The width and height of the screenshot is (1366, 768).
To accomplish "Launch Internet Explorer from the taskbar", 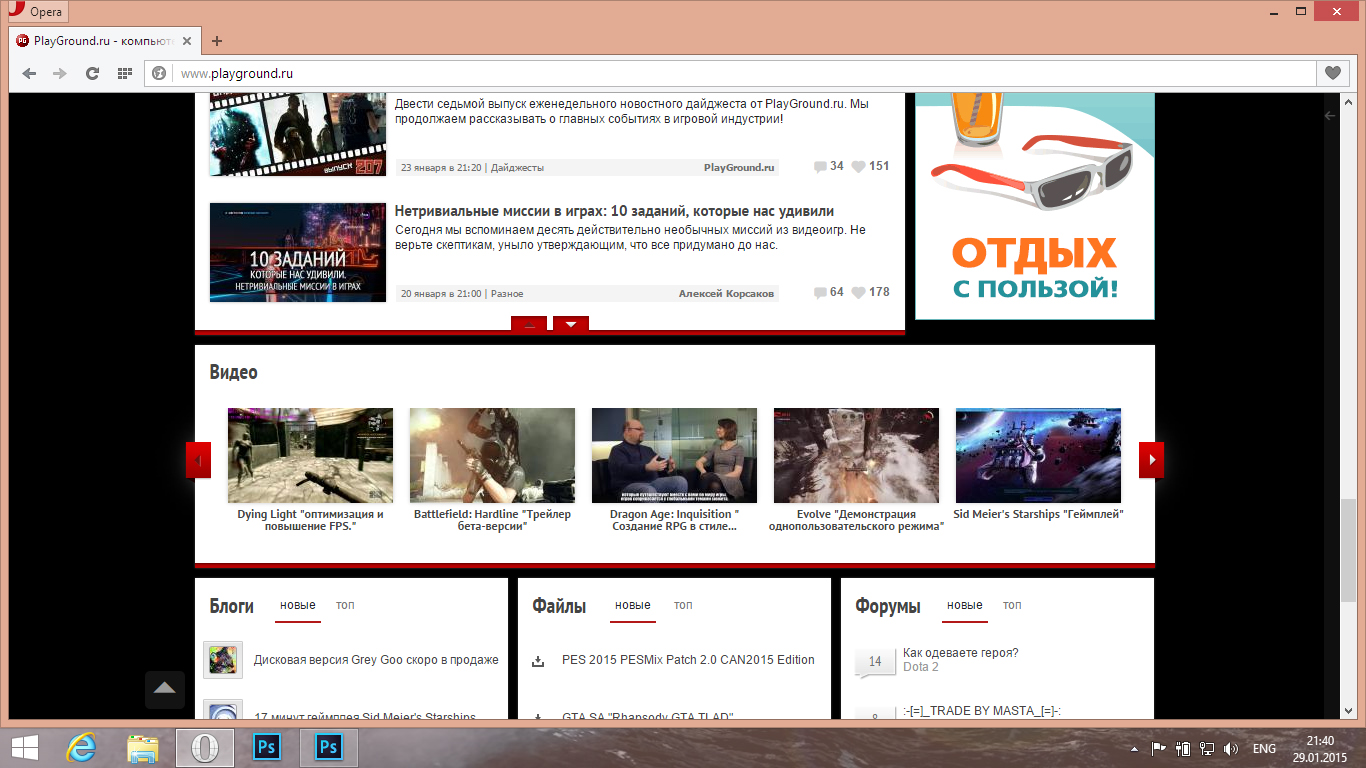I will [81, 748].
